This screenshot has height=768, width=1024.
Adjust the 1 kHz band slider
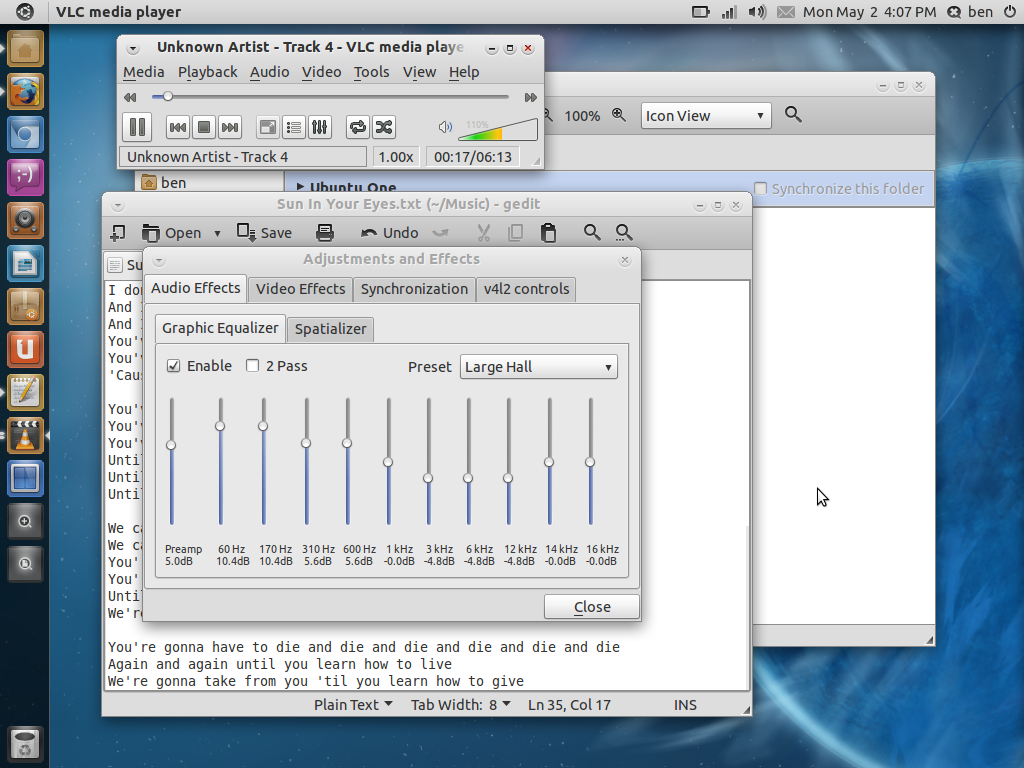coord(388,461)
